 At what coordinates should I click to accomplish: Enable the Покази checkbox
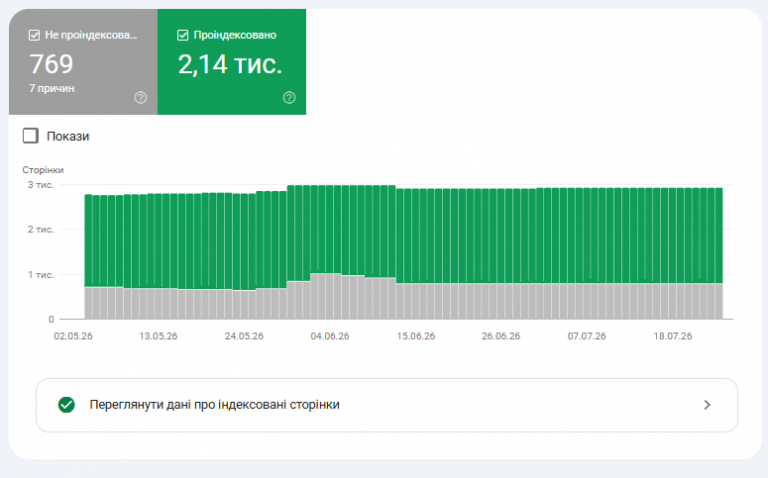(x=30, y=136)
